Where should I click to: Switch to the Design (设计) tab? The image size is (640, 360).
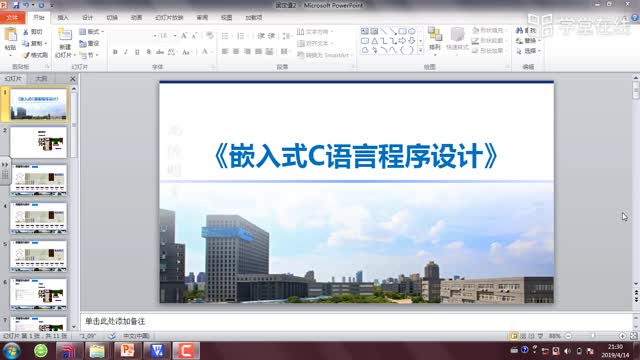coord(87,18)
